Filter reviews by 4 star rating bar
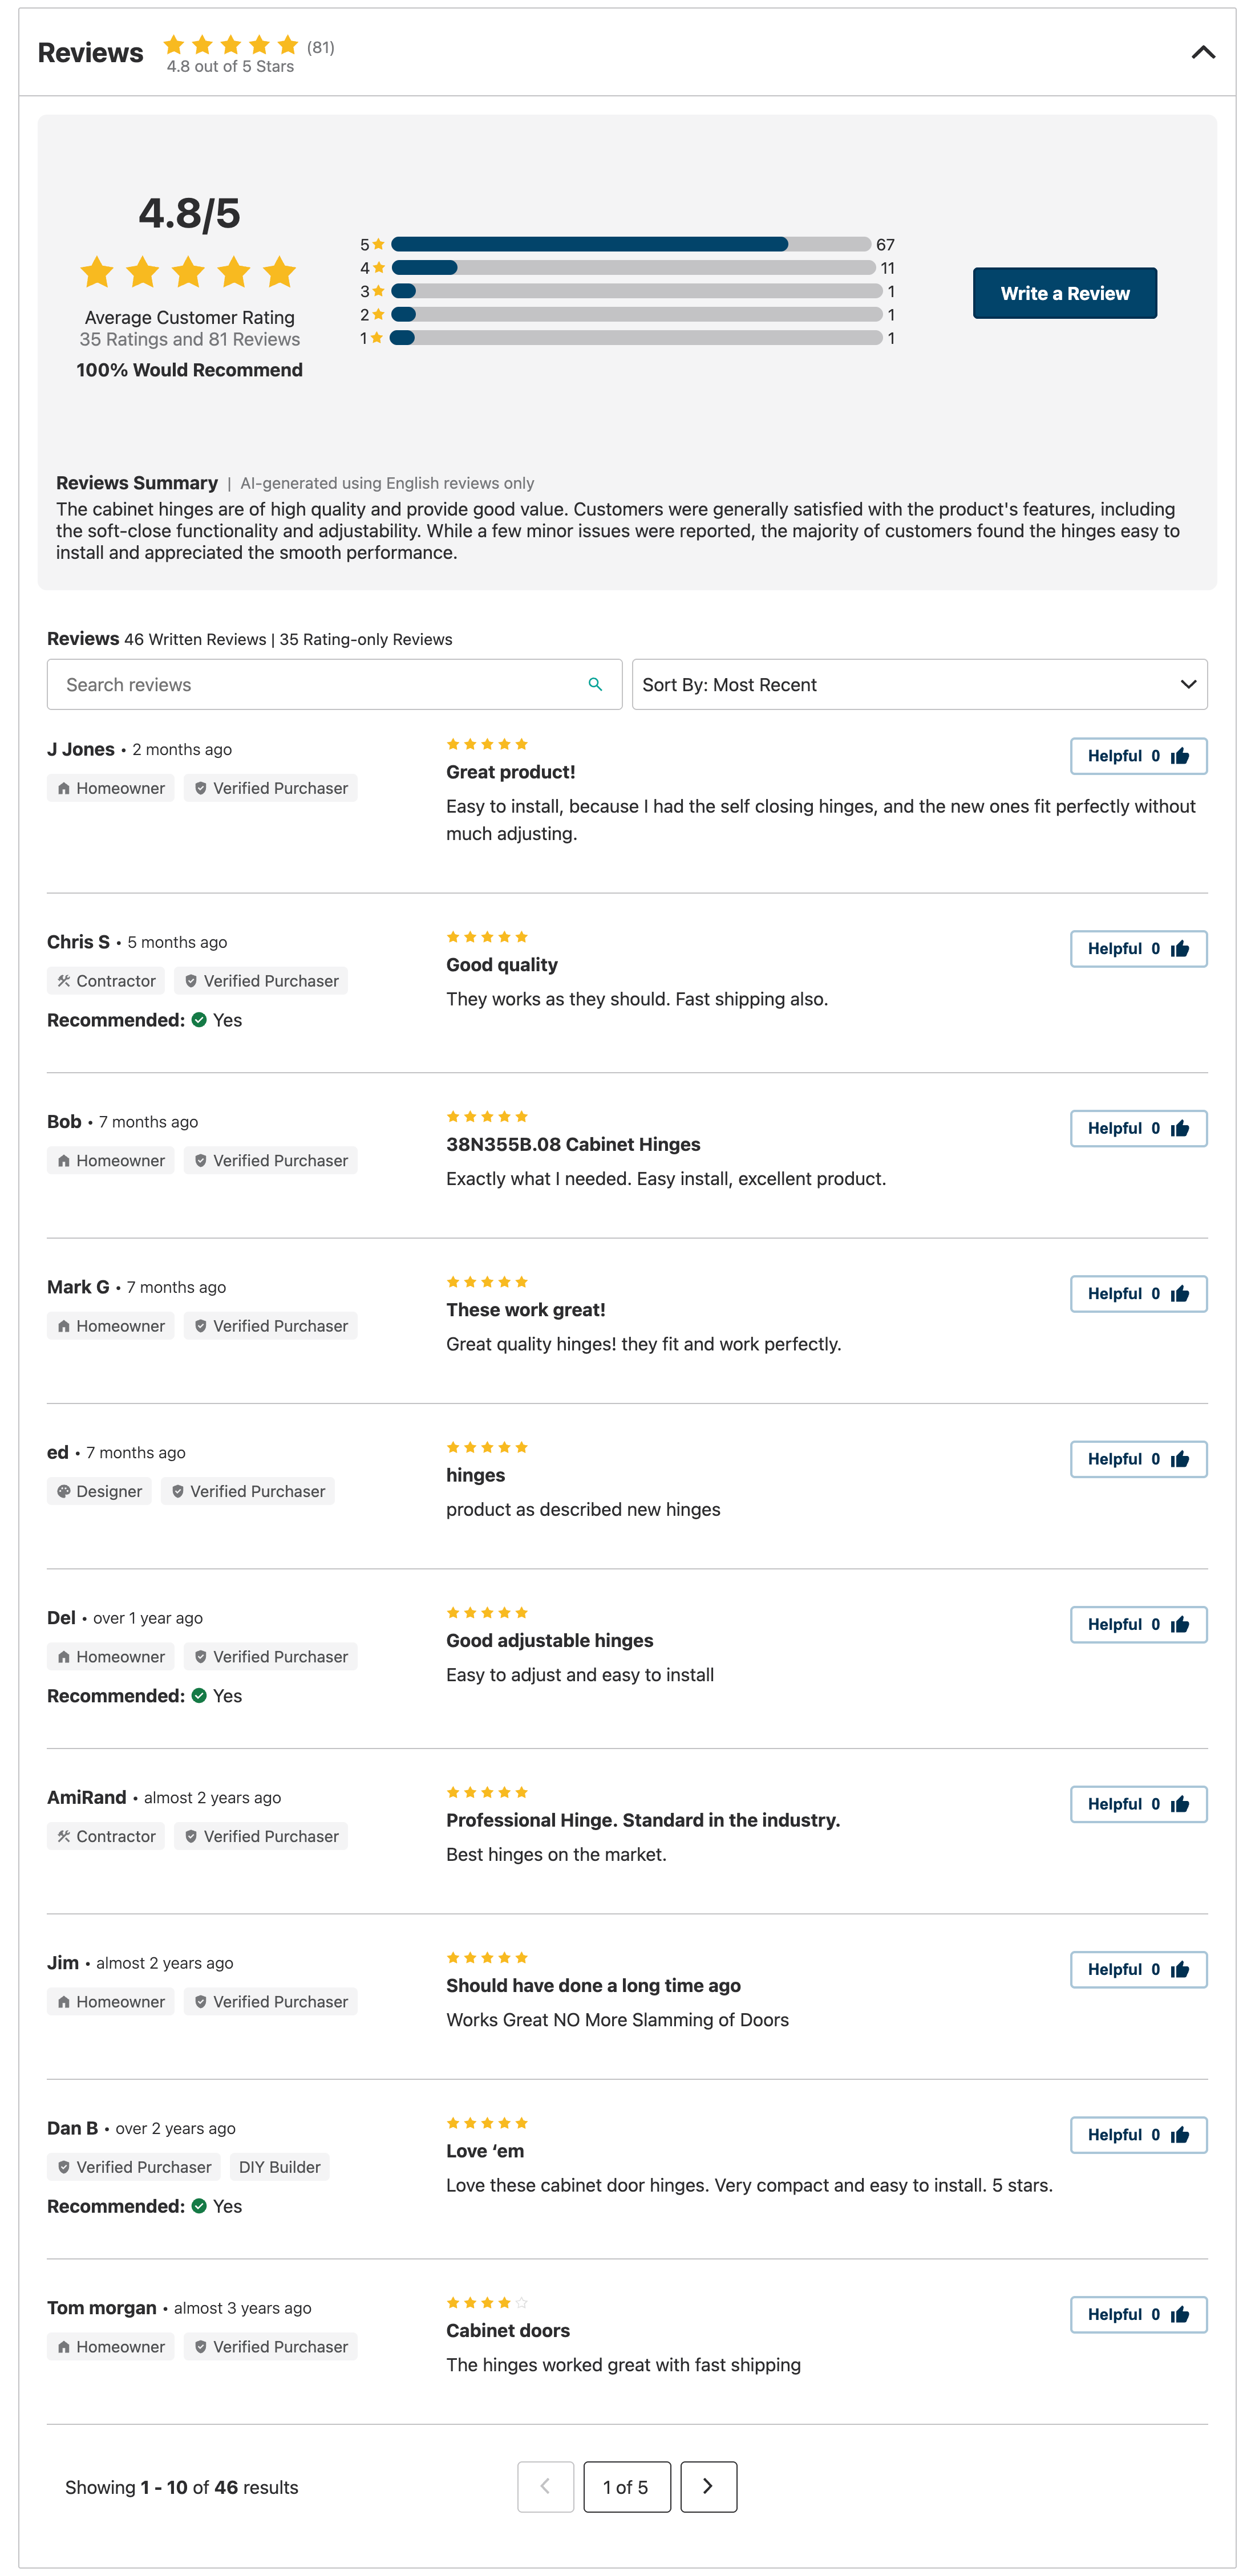Image resolution: width=1255 pixels, height=2576 pixels. pos(633,268)
